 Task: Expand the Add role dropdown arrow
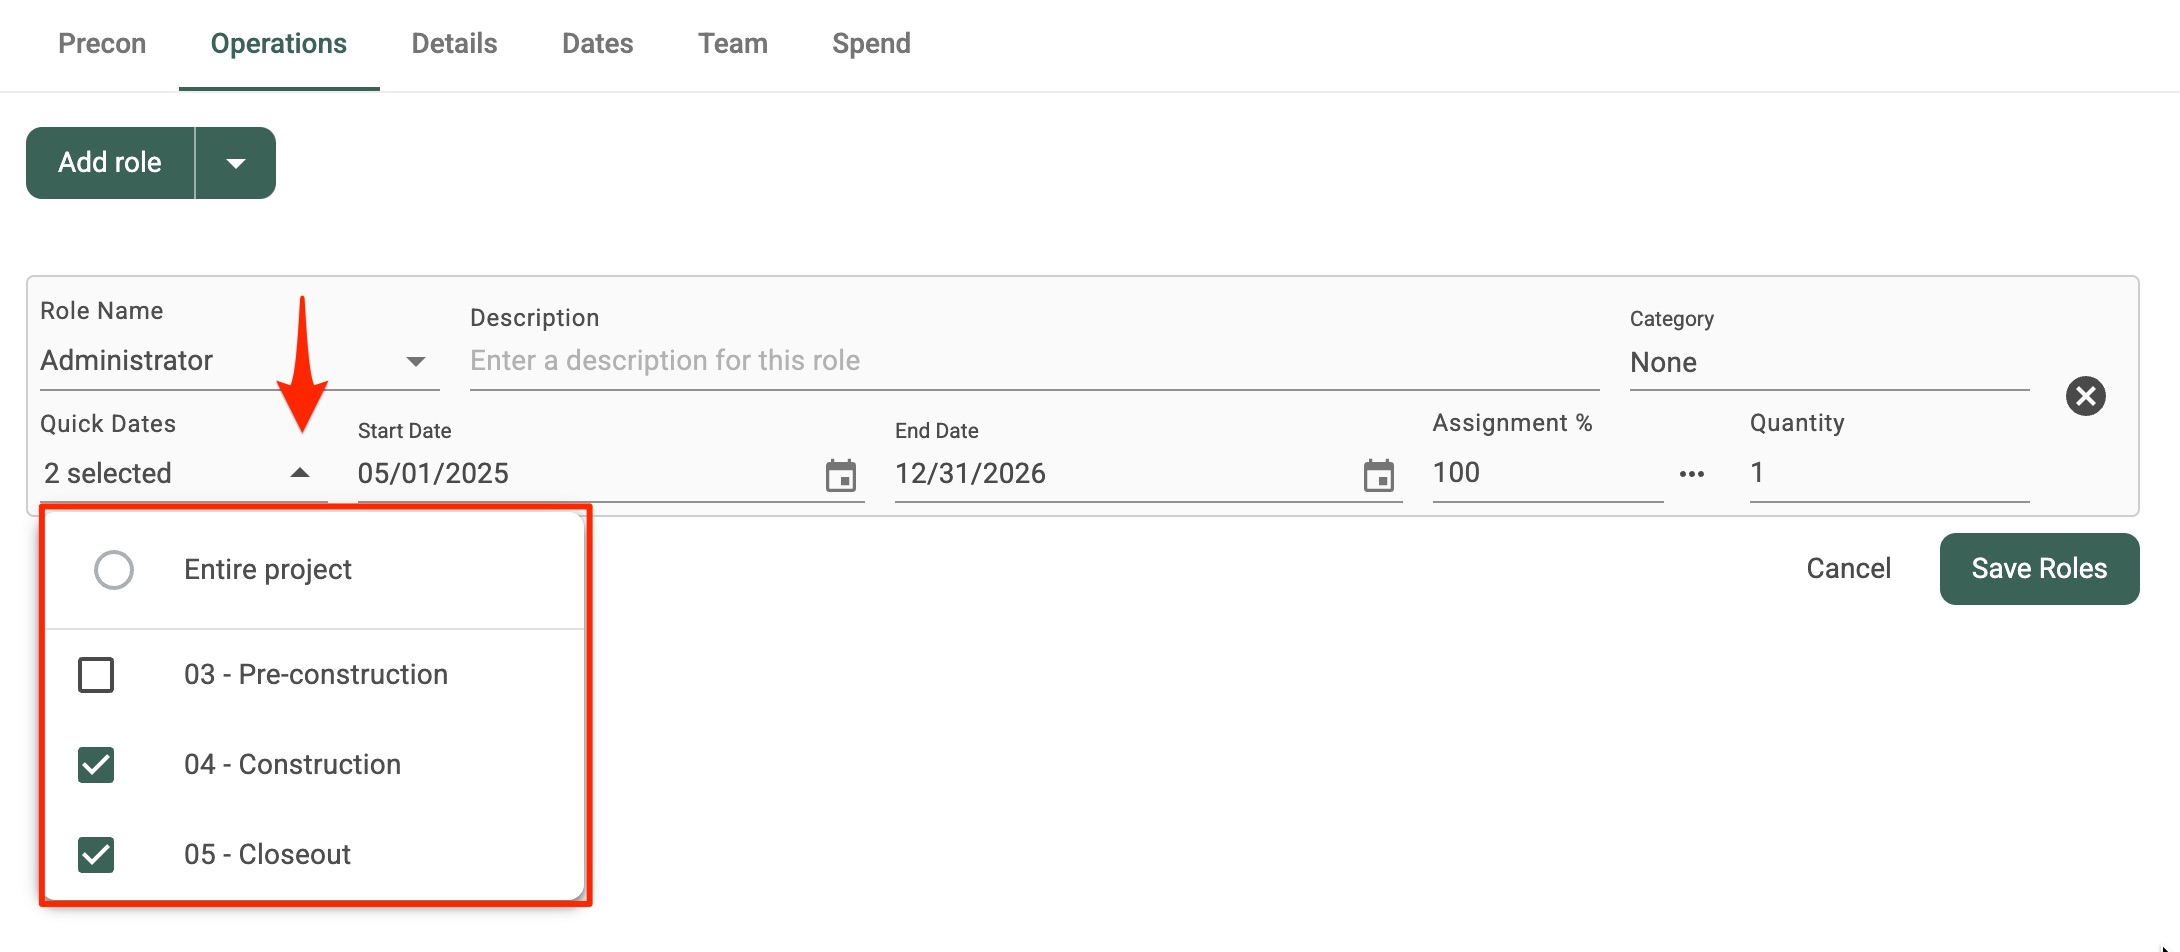coord(236,163)
